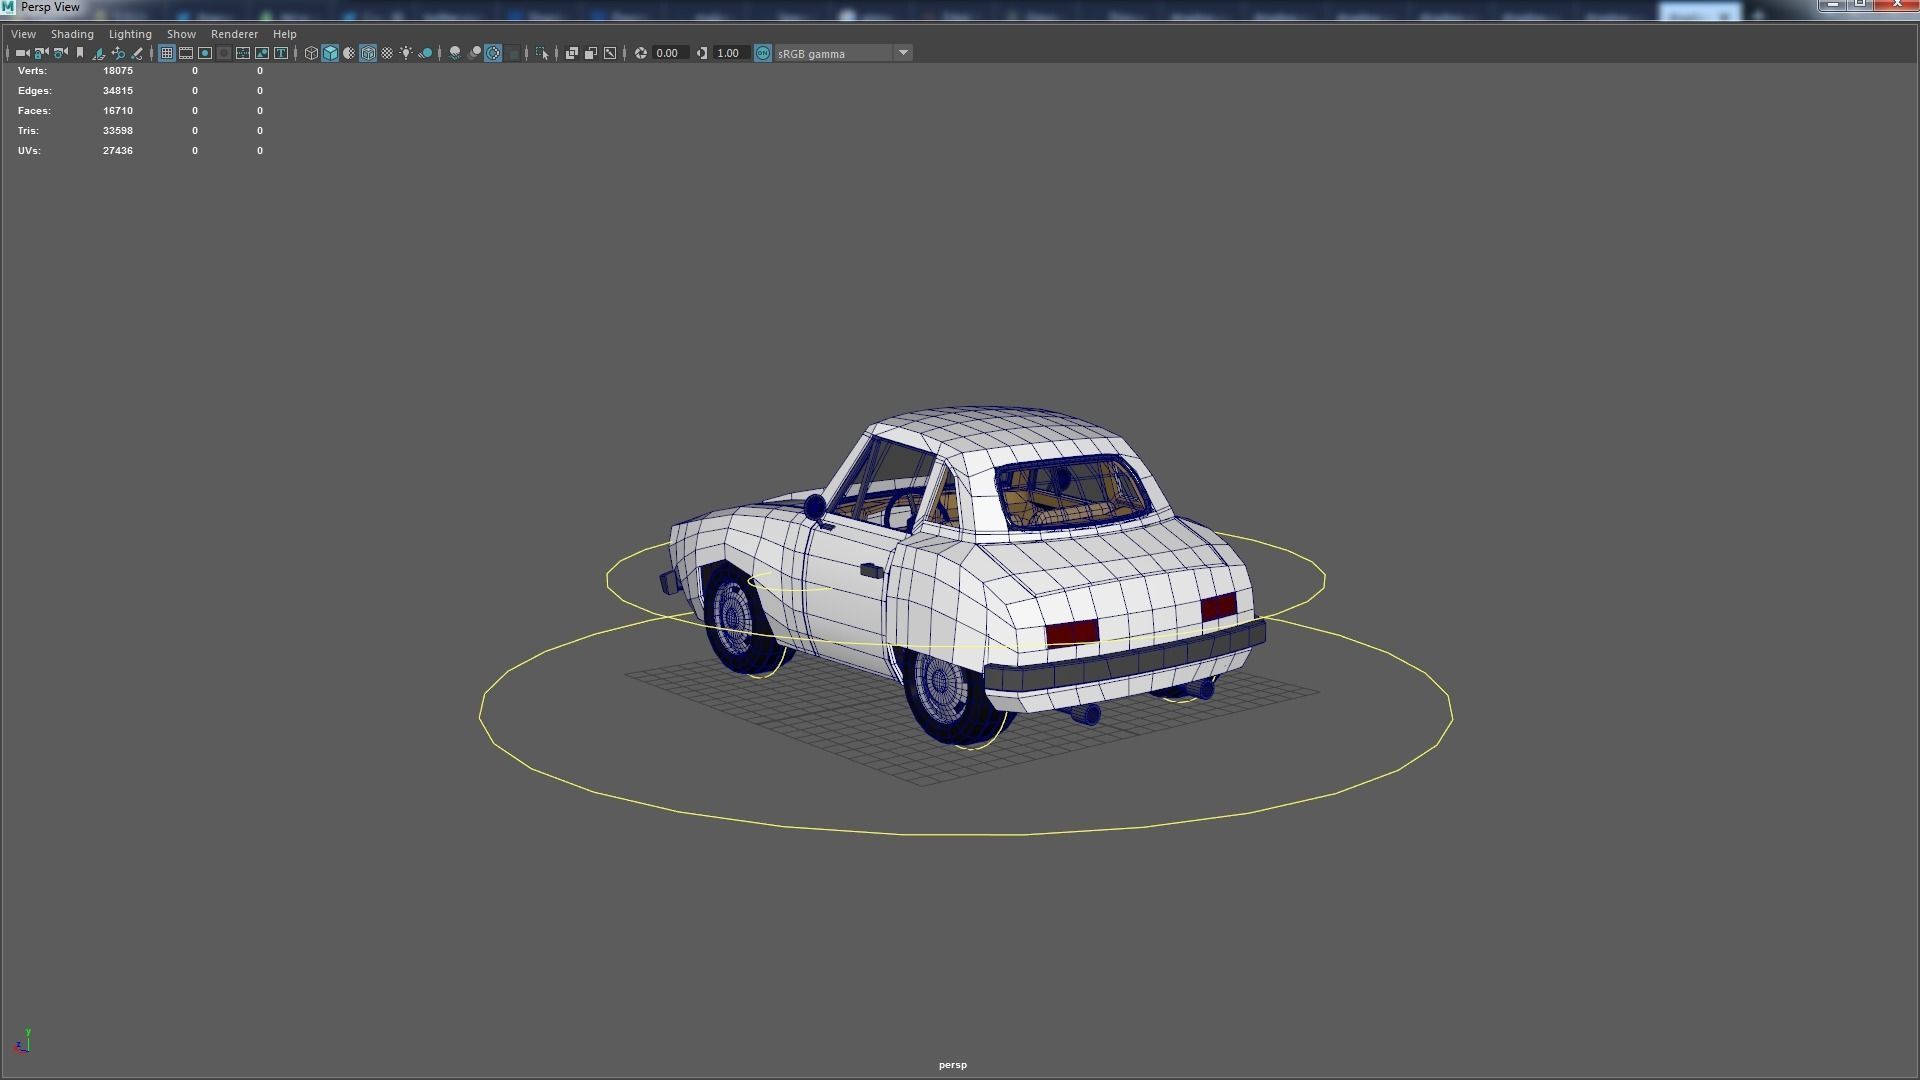Edit the Gamma value field 1.00
1920x1080 pixels.
pyautogui.click(x=731, y=53)
